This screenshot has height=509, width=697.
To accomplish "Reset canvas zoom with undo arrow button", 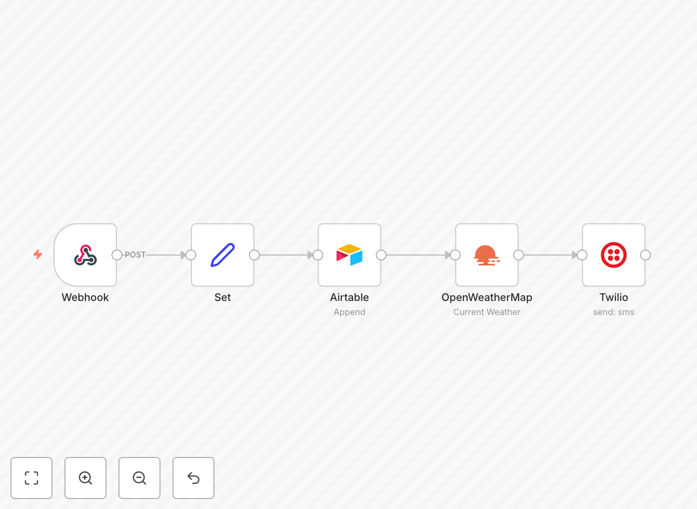I will click(193, 478).
